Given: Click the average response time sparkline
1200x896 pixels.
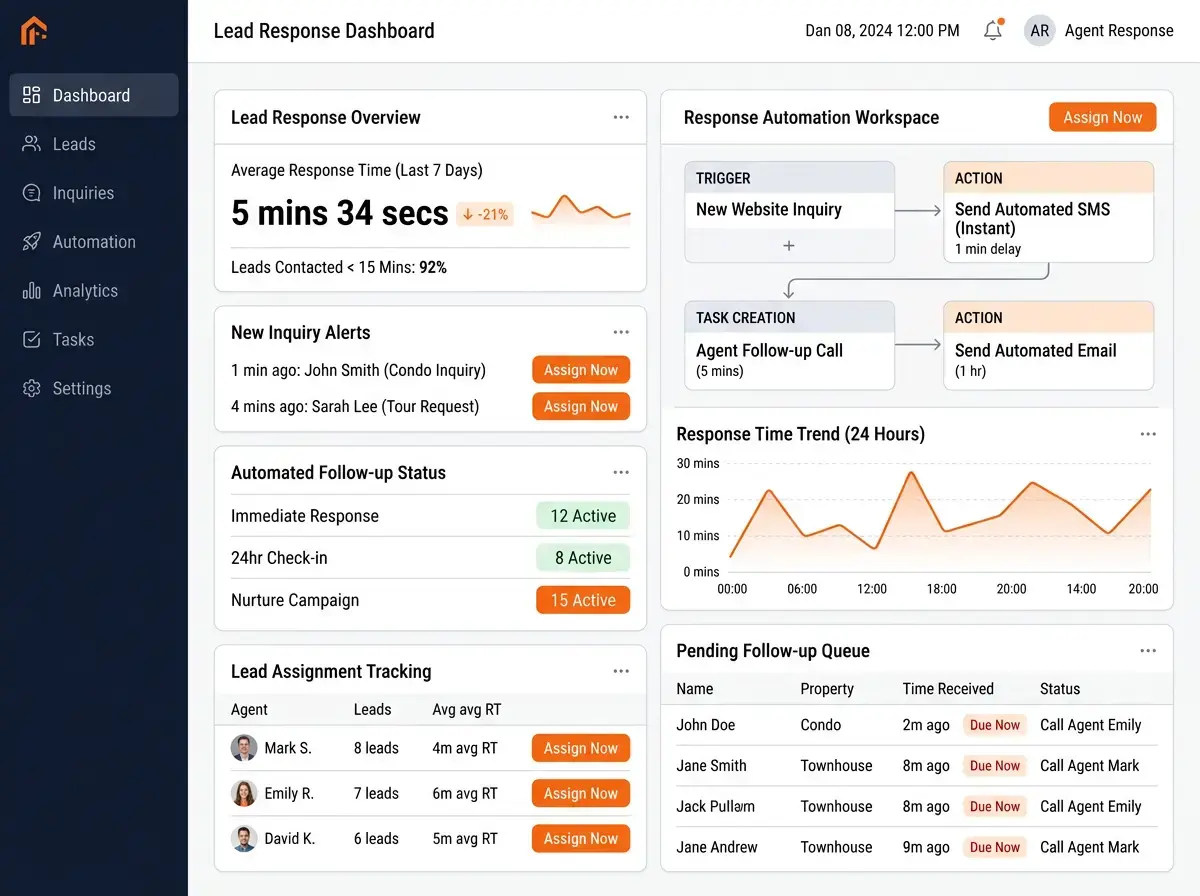Looking at the screenshot, I should 581,209.
